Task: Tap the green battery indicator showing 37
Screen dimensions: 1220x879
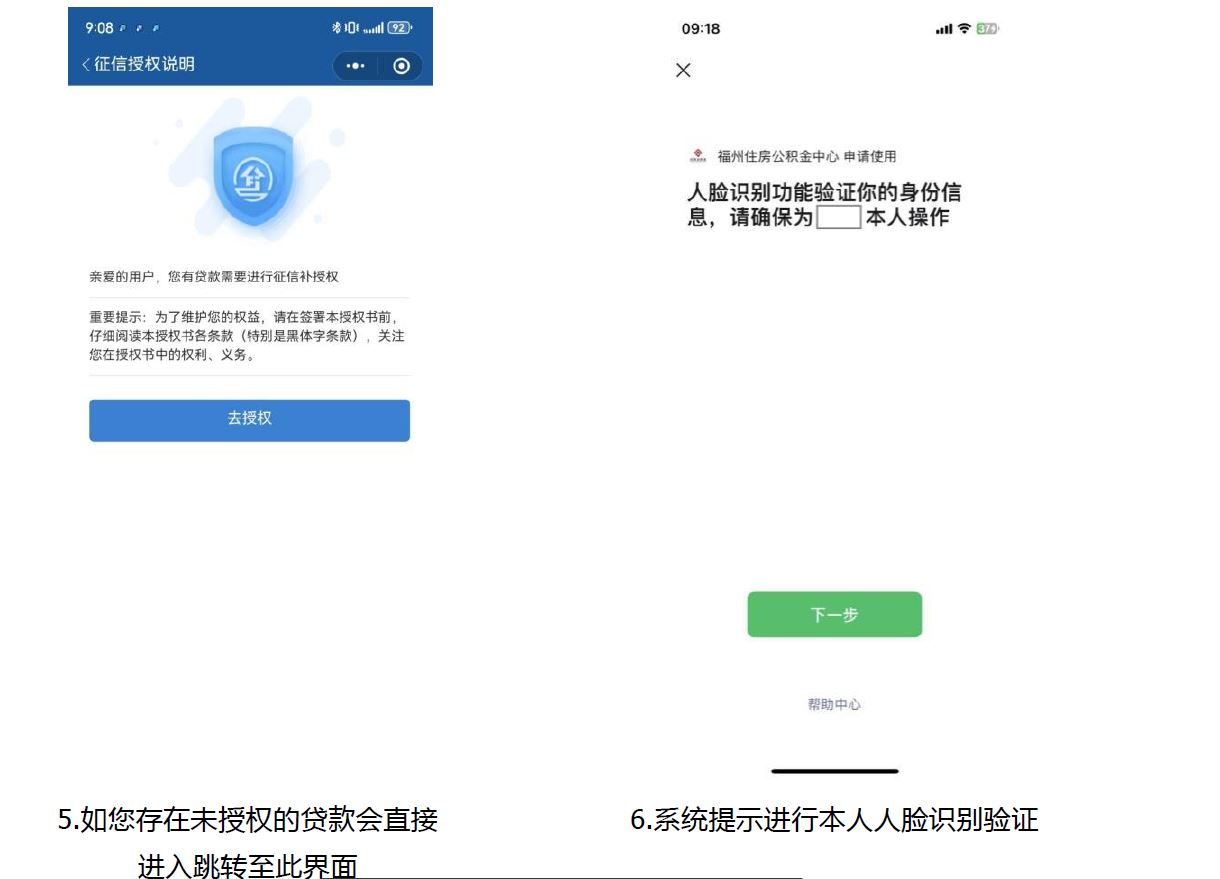Action: click(x=987, y=29)
